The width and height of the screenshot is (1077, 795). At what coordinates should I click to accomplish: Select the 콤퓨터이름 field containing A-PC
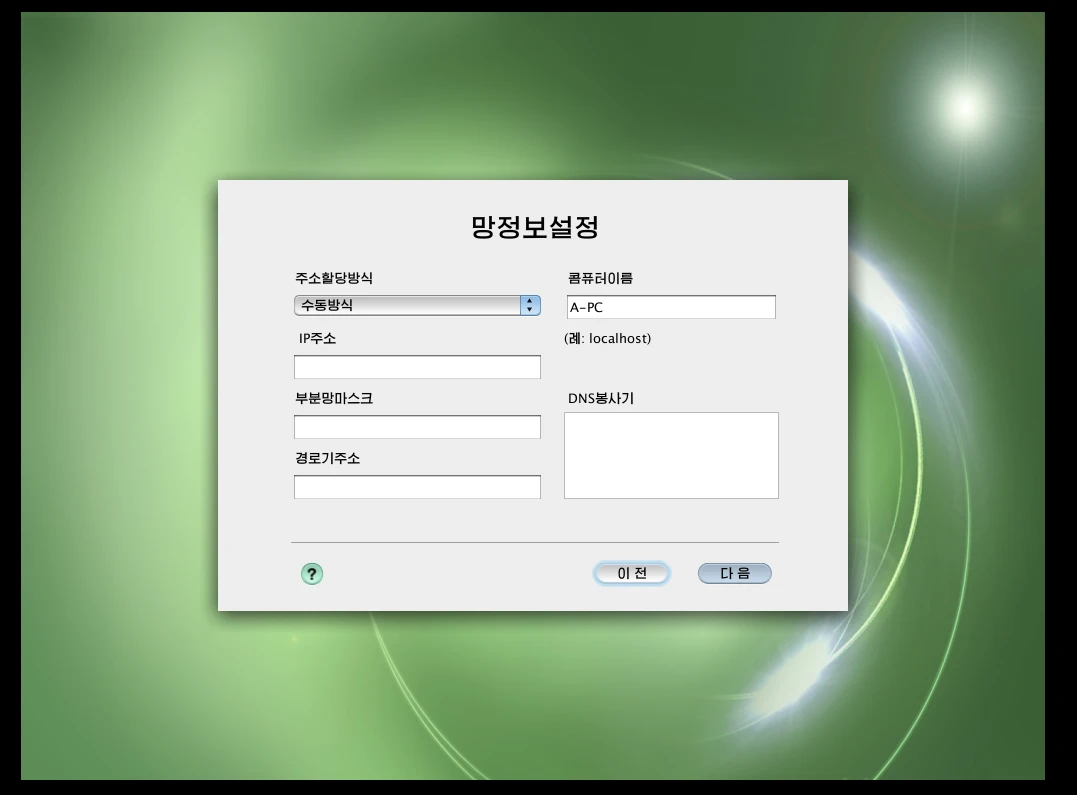pyautogui.click(x=670, y=306)
